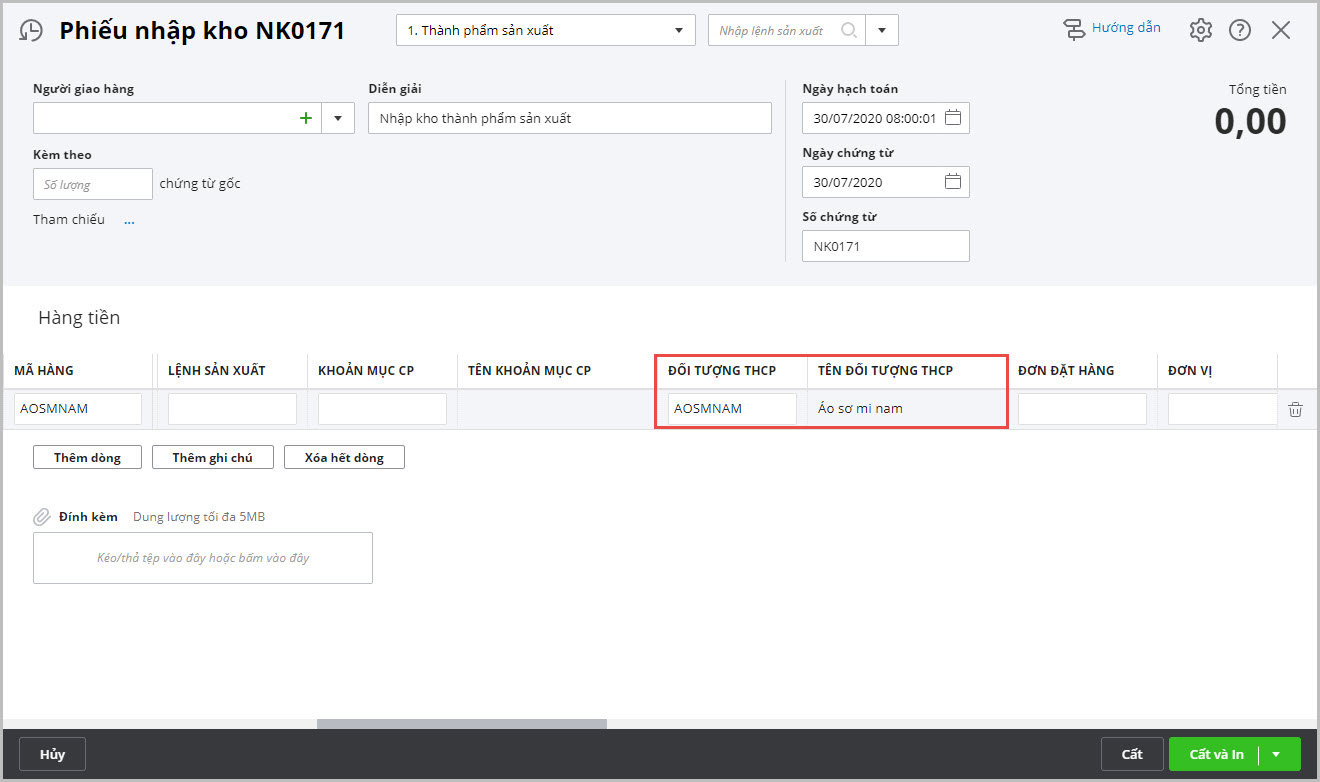Open the settings gear icon
The width and height of the screenshot is (1320, 782).
pos(1200,30)
